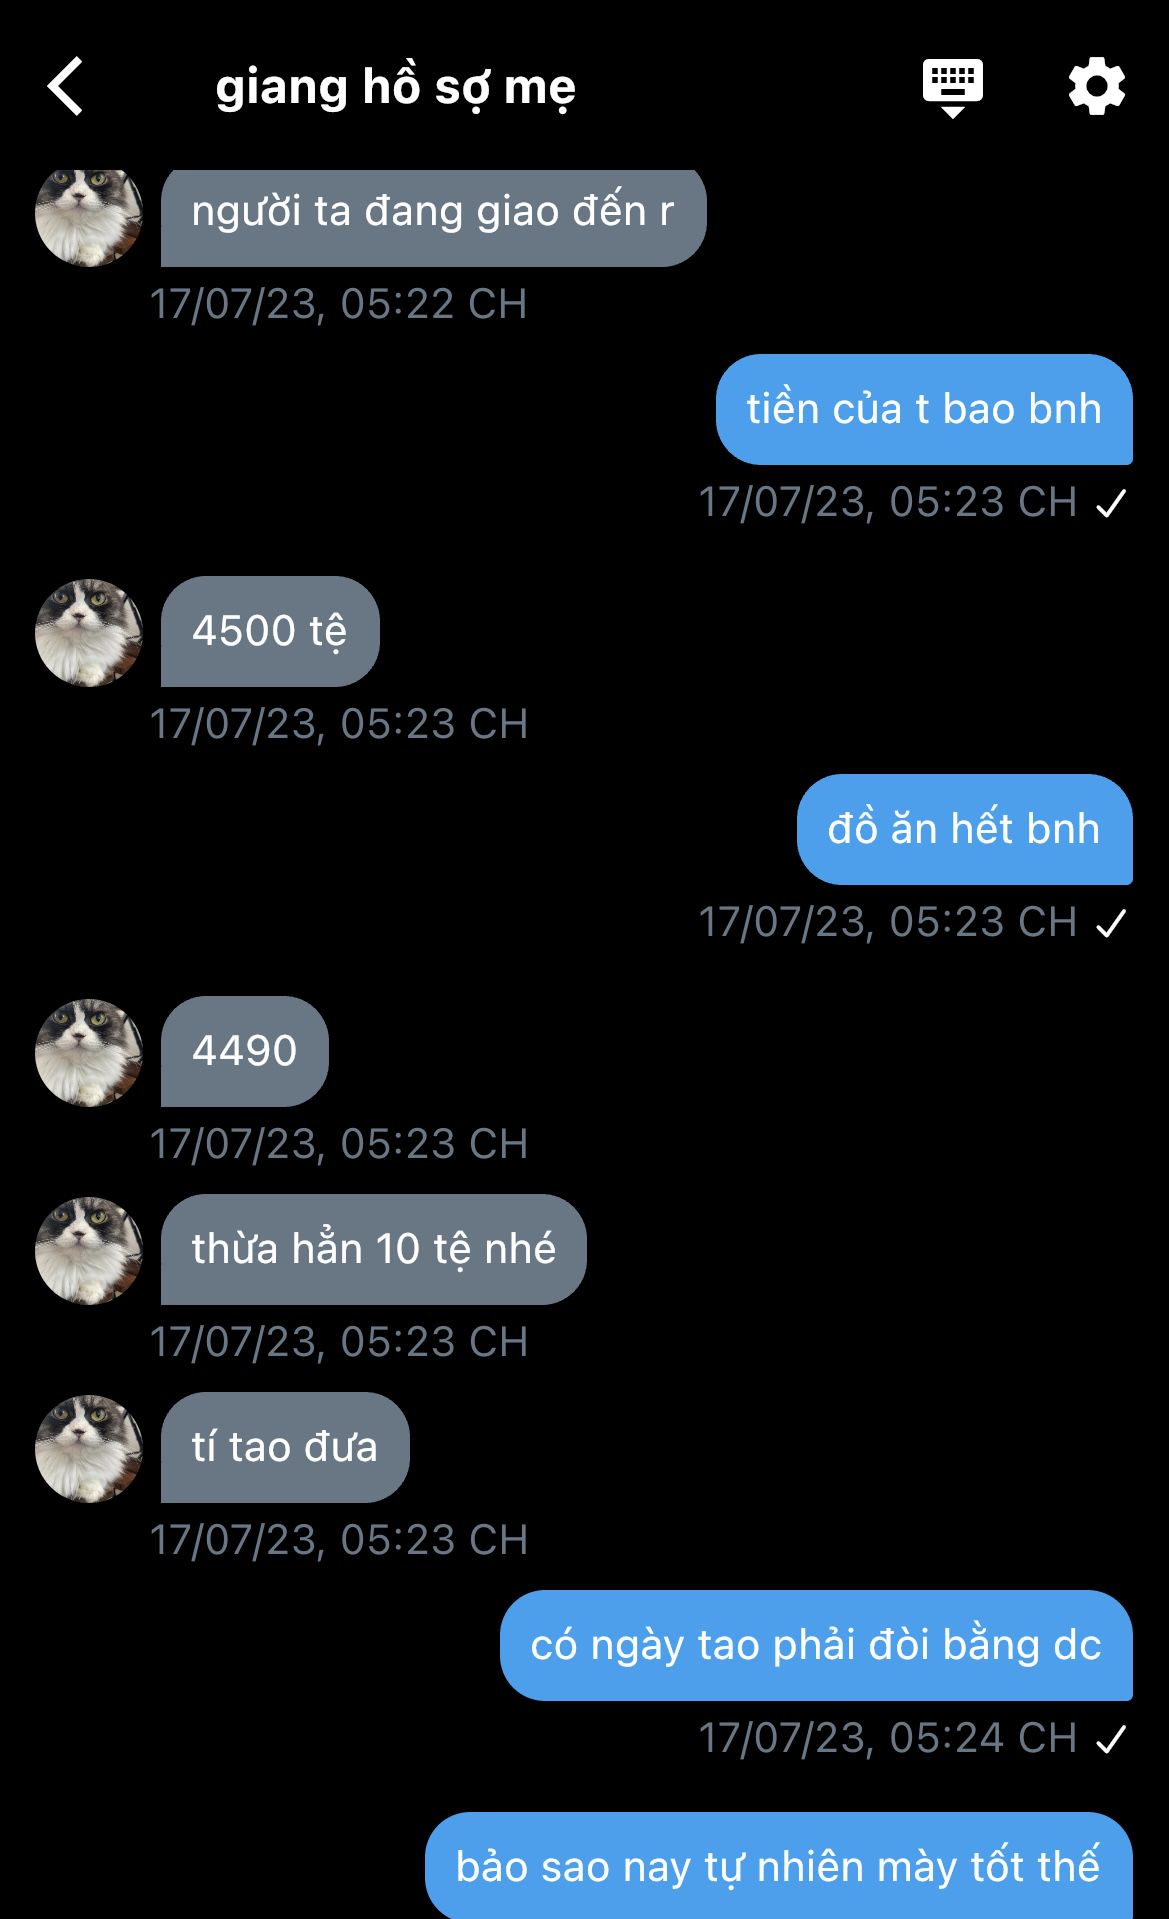Viewport: 1169px width, 1919px height.
Task: Tap 'bảo sao nay tự nhiên mày tốt thế' bubble
Action: click(x=779, y=1866)
